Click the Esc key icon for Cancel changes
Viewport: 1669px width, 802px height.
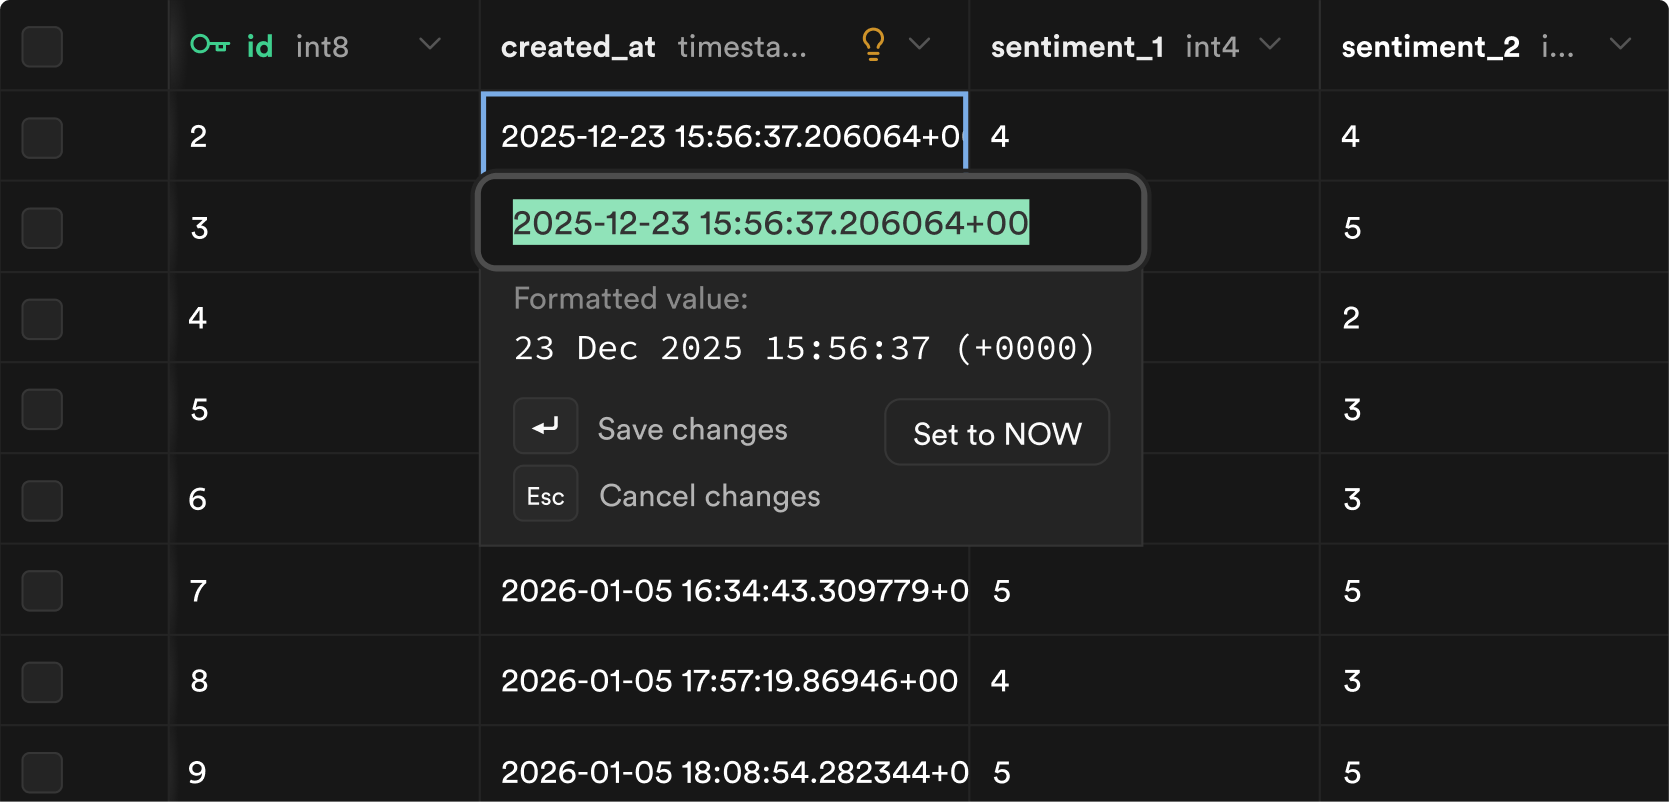pos(546,494)
